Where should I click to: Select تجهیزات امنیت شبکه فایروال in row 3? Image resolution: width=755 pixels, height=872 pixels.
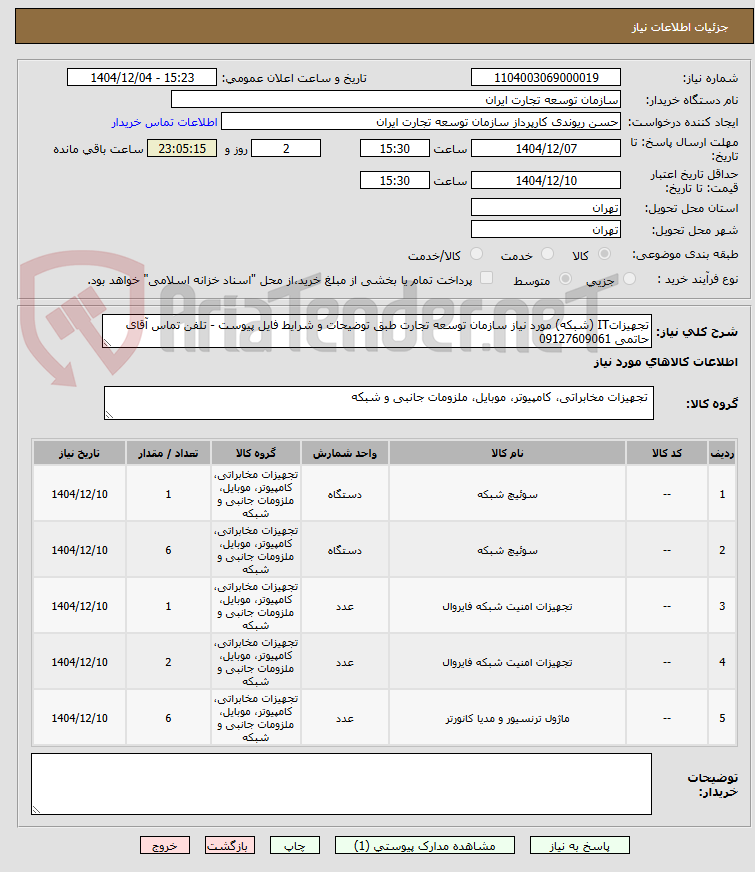click(x=507, y=607)
